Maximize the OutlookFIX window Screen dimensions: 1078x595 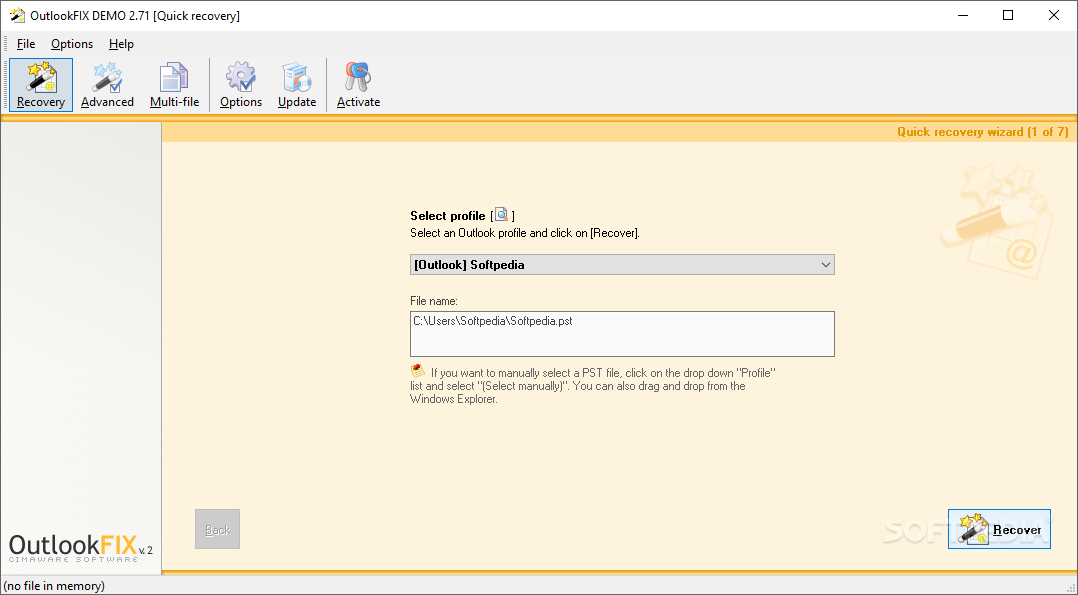(1008, 15)
